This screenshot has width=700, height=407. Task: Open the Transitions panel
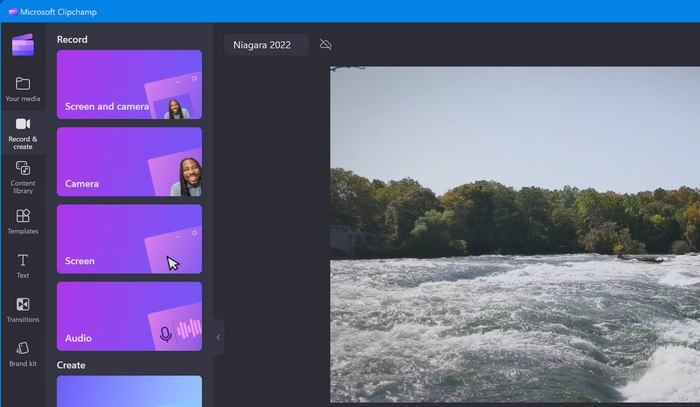tap(23, 310)
